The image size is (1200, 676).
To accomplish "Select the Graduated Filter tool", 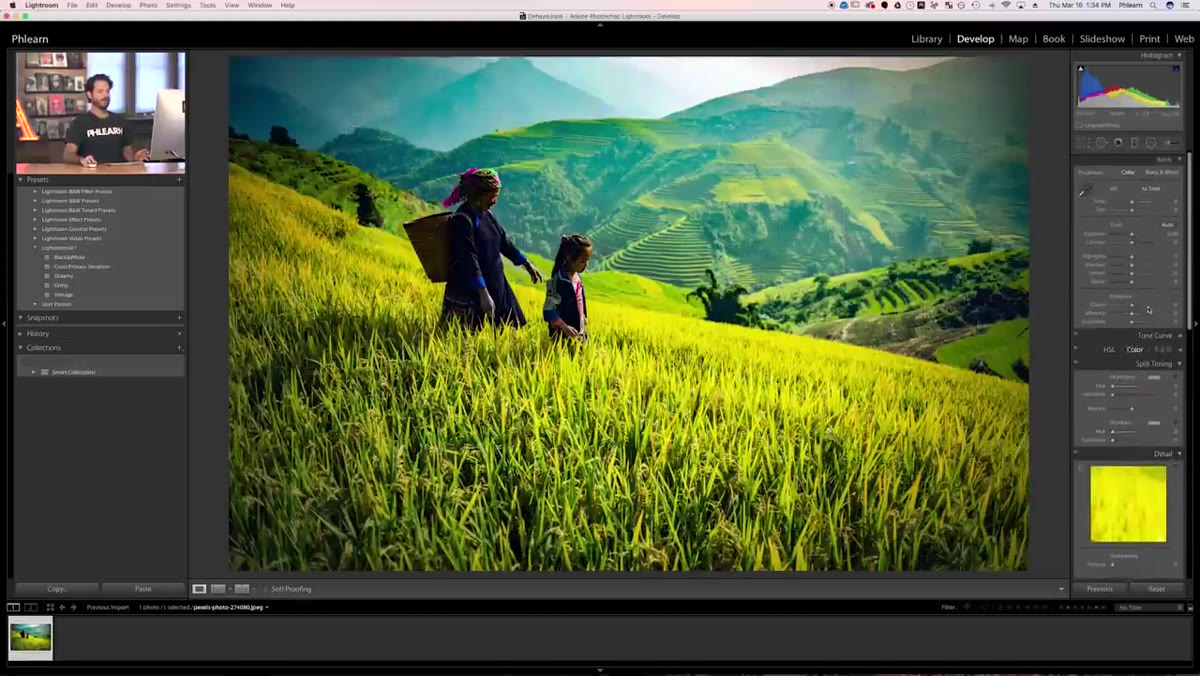I will click(1135, 142).
